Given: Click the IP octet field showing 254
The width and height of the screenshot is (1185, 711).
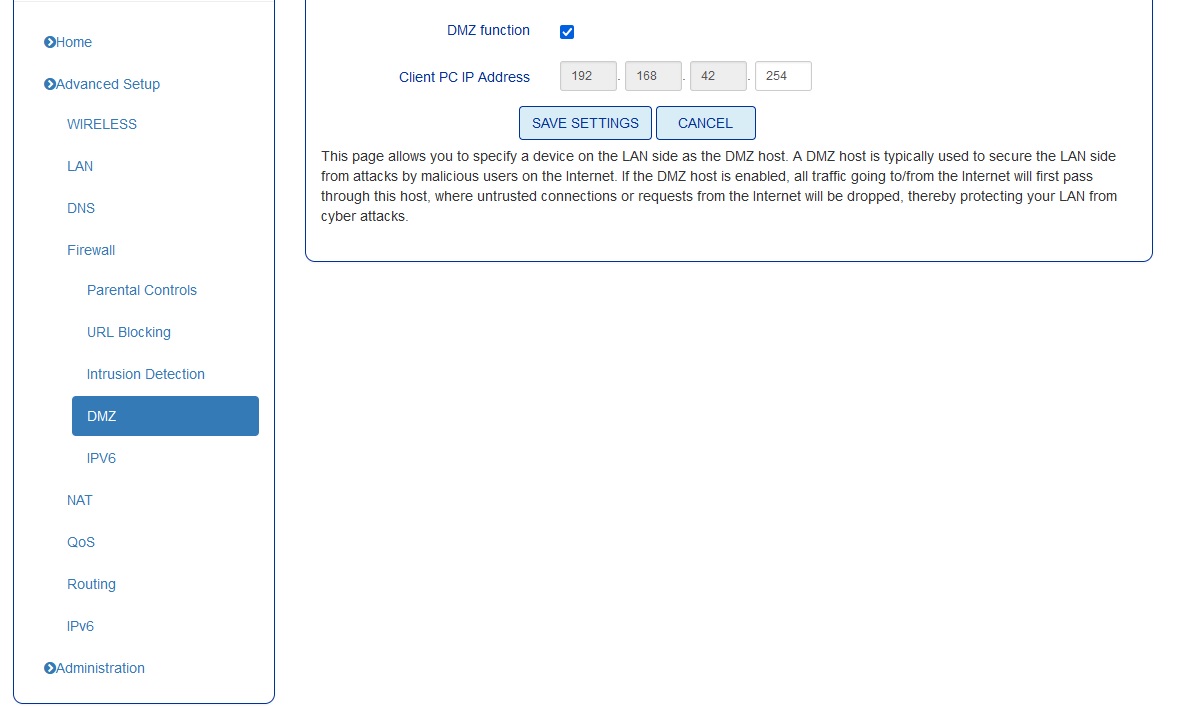Looking at the screenshot, I should pos(783,76).
